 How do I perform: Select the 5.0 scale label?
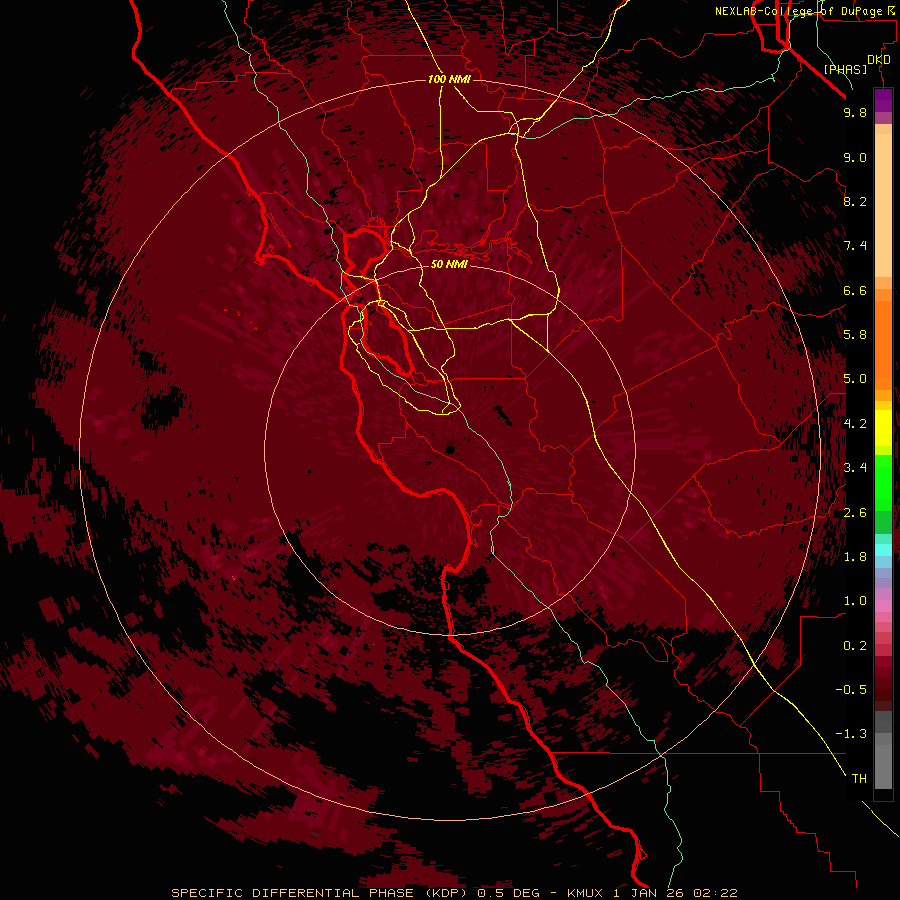pos(855,379)
